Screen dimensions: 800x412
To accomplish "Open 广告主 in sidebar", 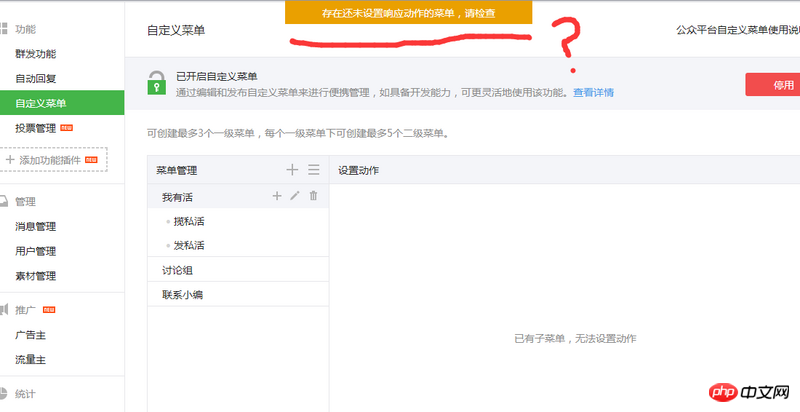I will [31, 335].
